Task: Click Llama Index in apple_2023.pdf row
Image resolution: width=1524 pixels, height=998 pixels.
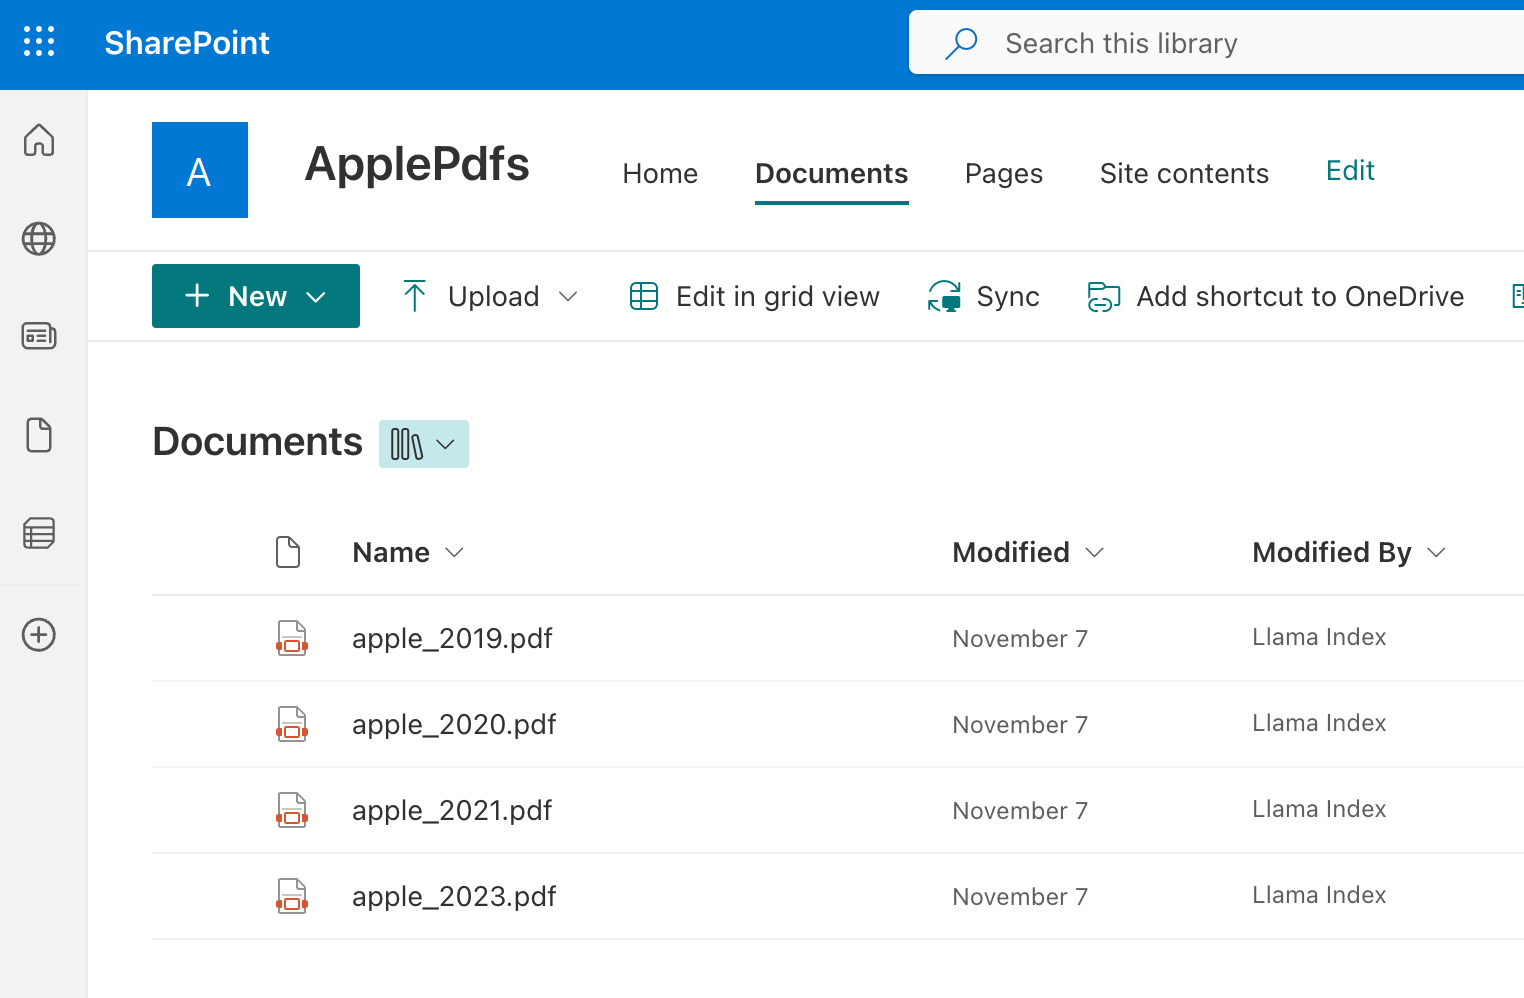Action: pyautogui.click(x=1319, y=895)
